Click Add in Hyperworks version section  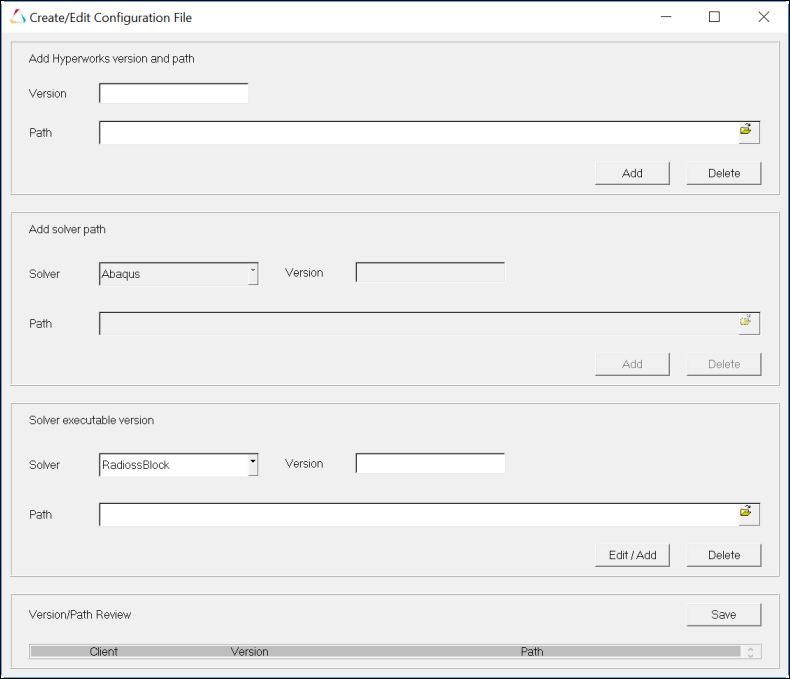[632, 173]
